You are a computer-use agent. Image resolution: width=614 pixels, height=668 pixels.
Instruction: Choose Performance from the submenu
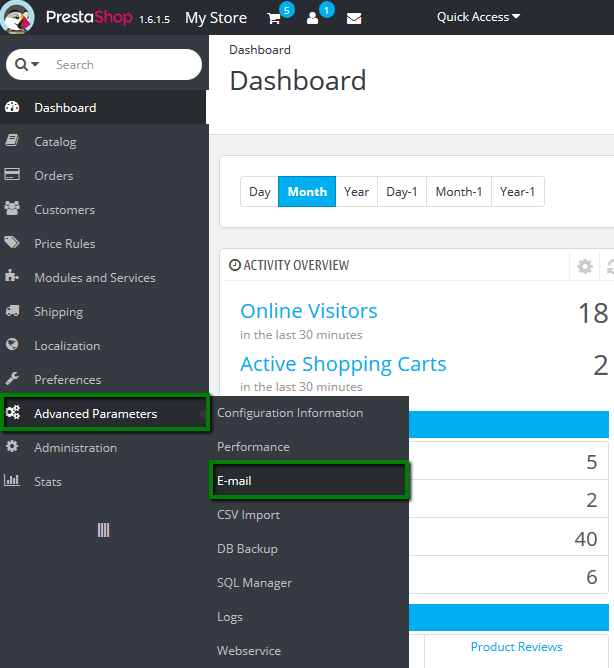point(309,446)
